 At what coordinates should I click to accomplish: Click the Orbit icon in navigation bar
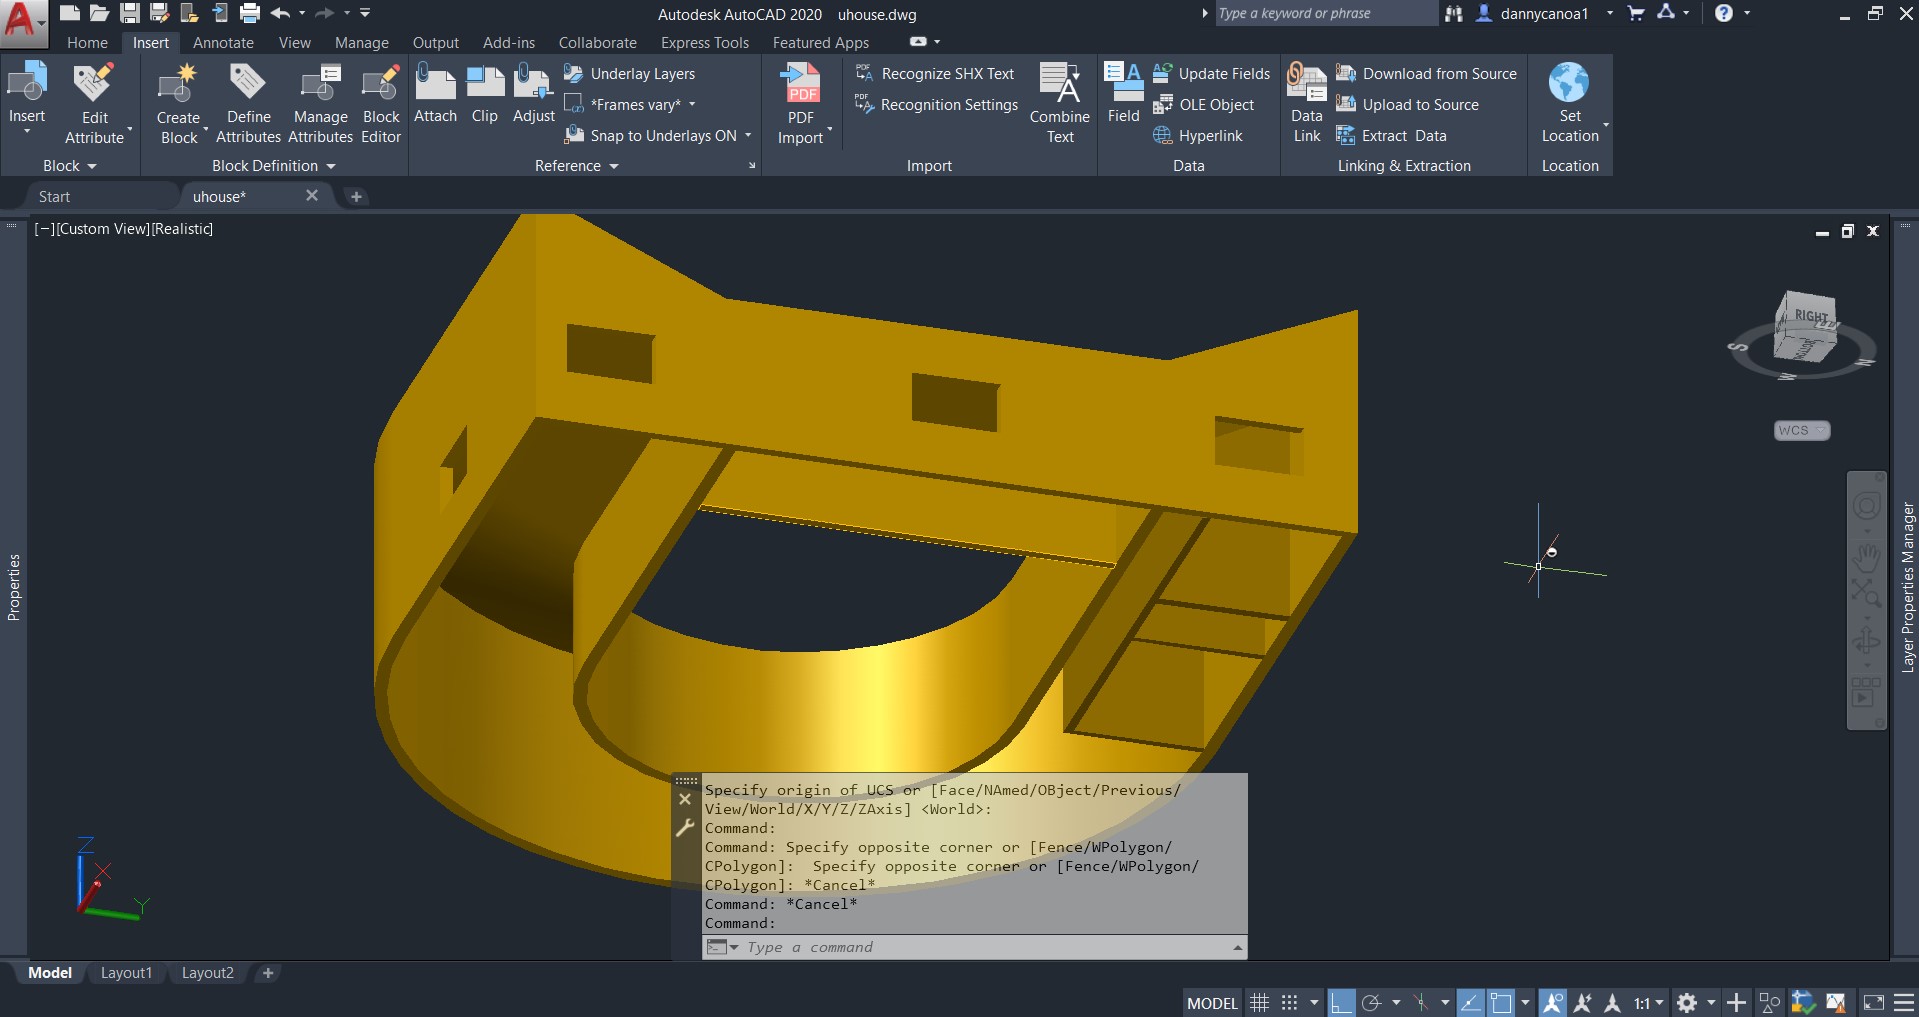tap(1866, 641)
